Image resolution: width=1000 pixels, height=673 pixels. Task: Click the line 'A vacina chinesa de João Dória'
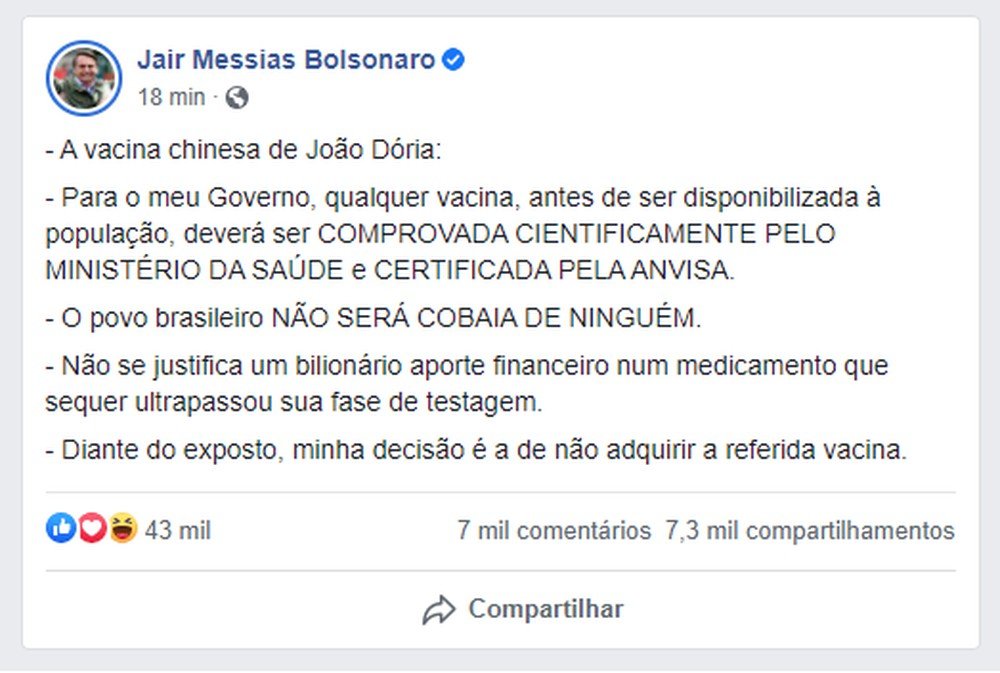click(250, 151)
